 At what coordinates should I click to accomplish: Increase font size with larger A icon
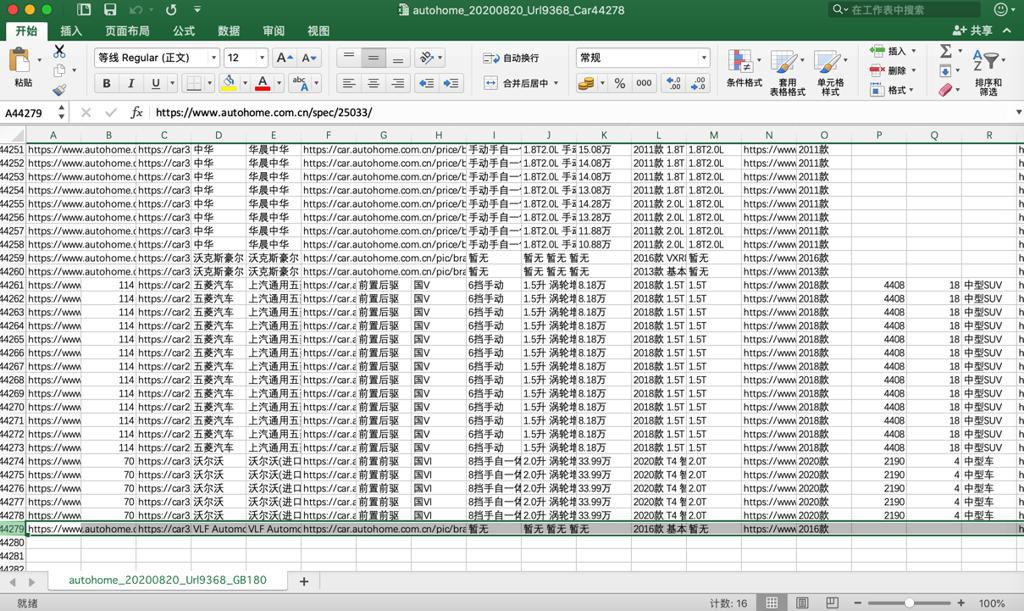tap(284, 57)
